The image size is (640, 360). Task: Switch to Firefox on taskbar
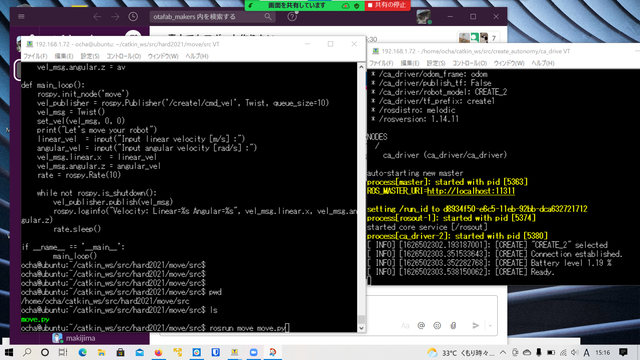(158, 352)
